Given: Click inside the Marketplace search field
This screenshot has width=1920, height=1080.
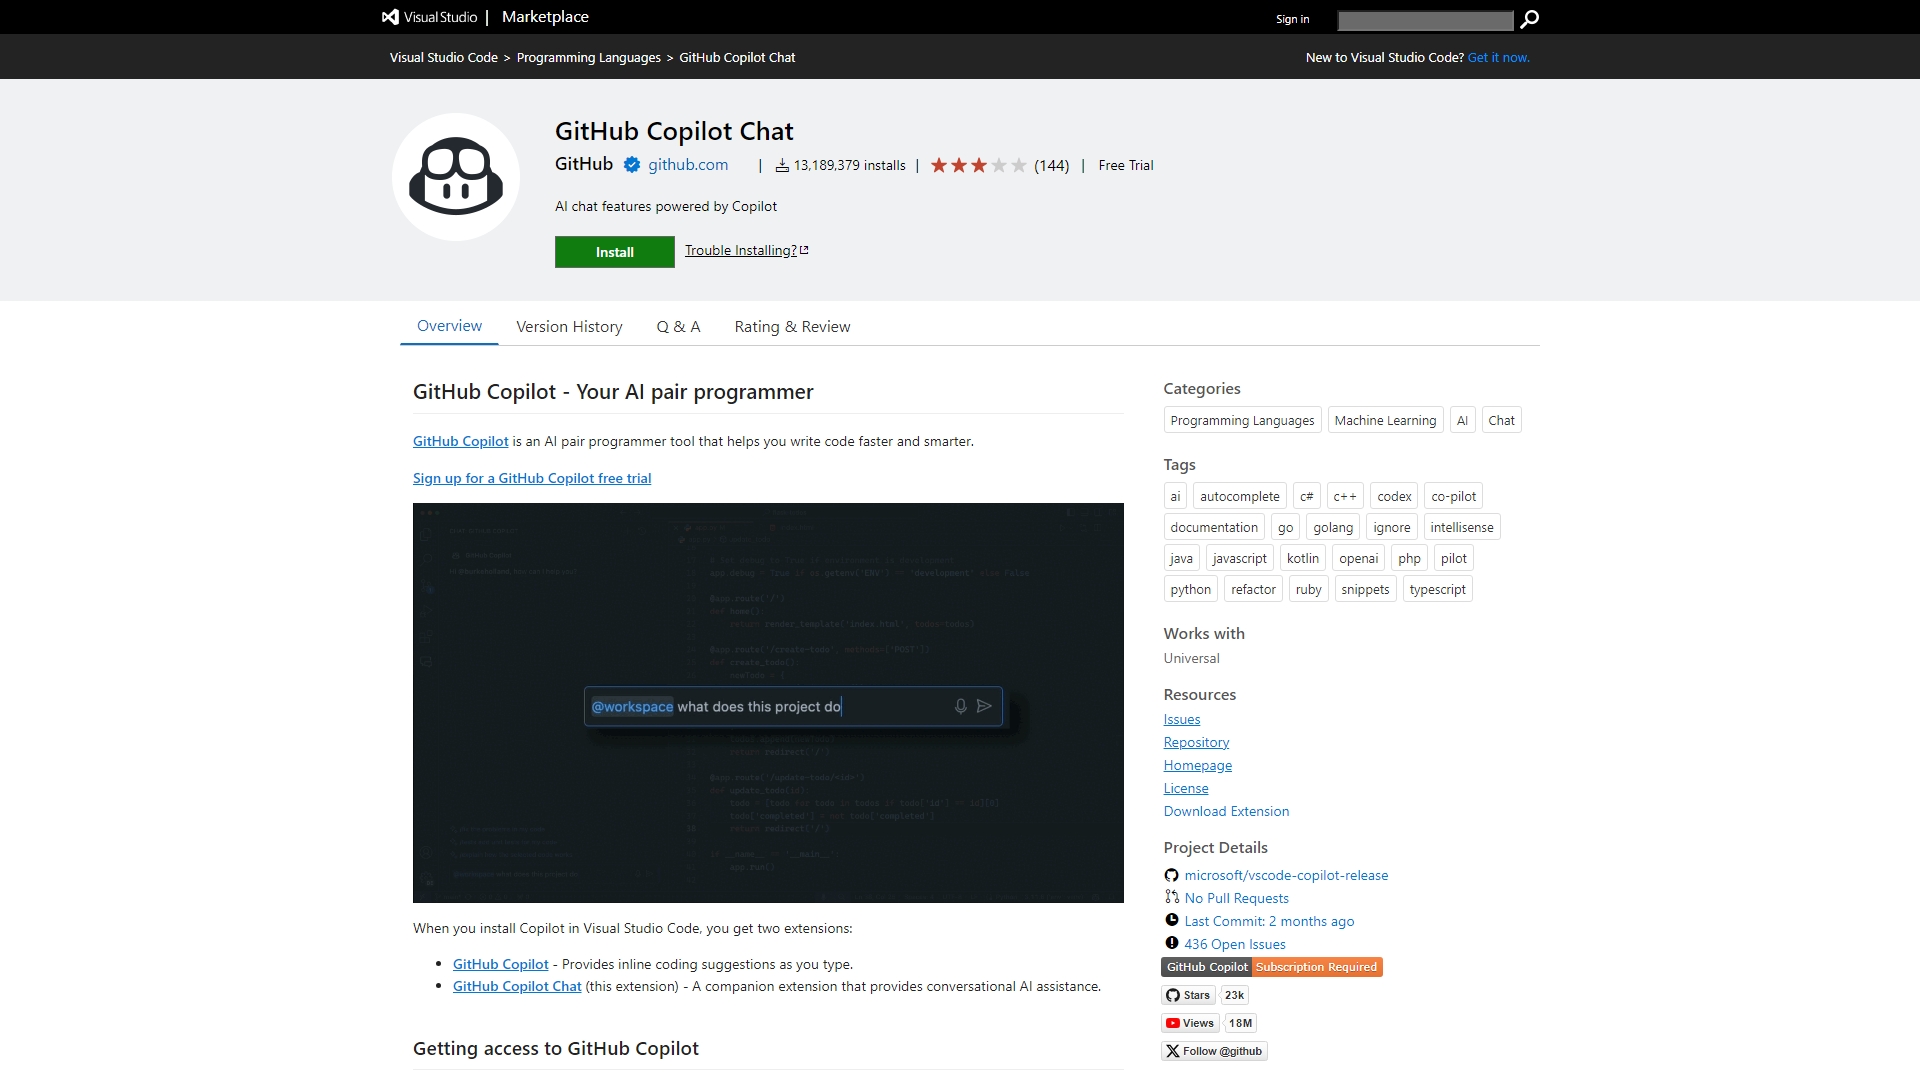Looking at the screenshot, I should 1425,20.
